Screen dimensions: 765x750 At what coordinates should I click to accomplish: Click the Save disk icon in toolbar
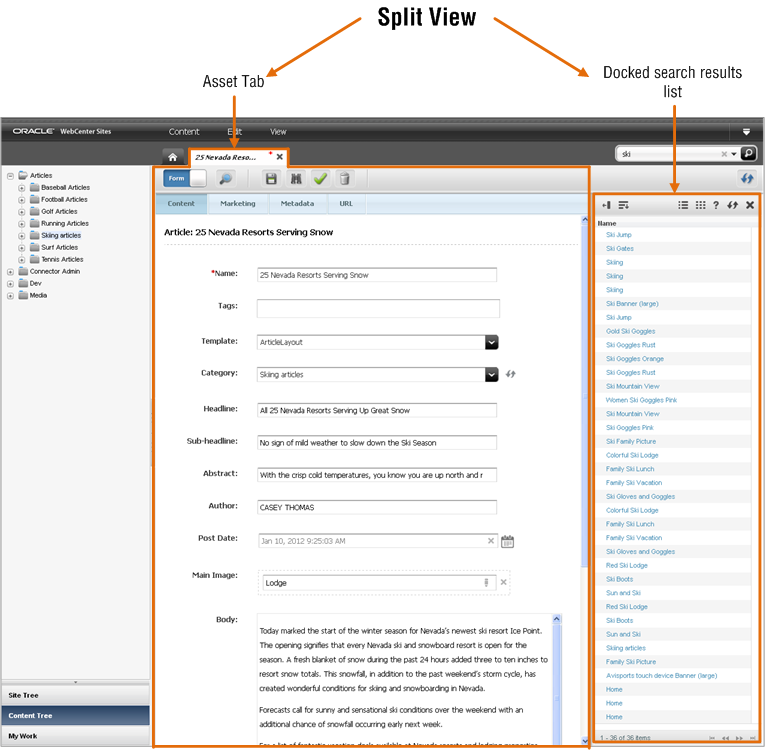(271, 179)
